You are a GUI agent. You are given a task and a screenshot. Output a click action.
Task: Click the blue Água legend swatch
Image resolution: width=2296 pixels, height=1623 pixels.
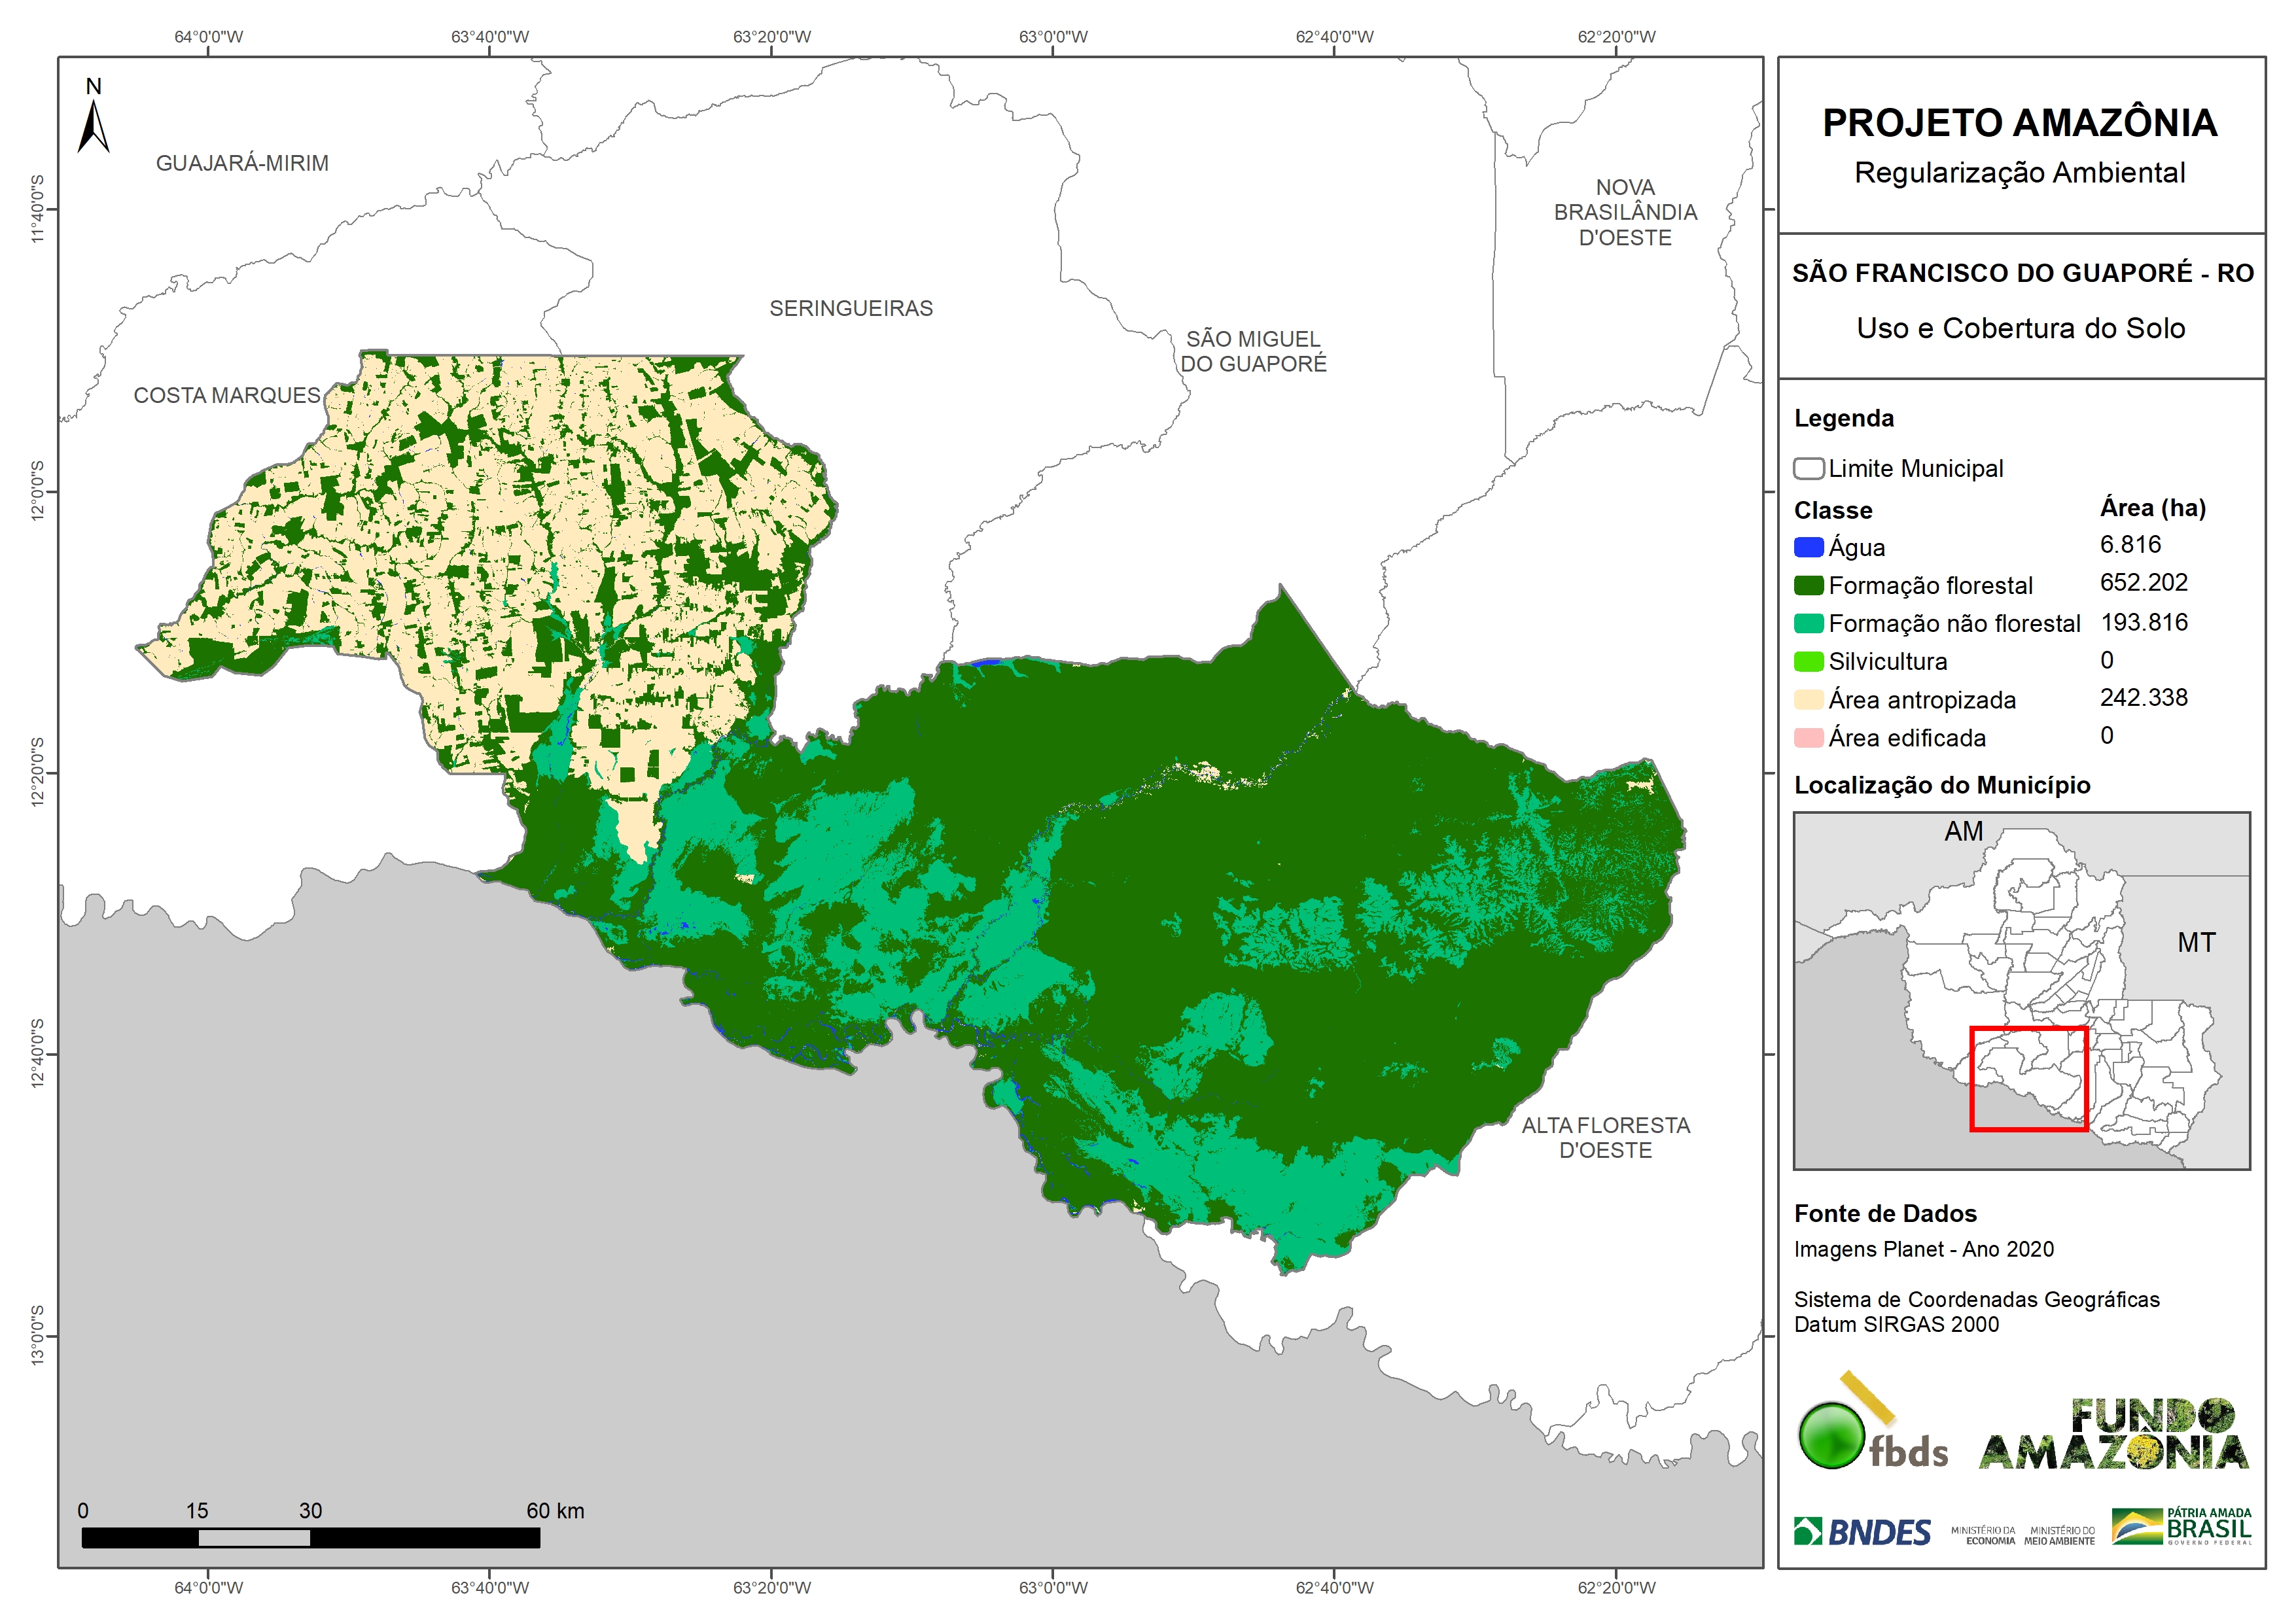(x=1808, y=547)
